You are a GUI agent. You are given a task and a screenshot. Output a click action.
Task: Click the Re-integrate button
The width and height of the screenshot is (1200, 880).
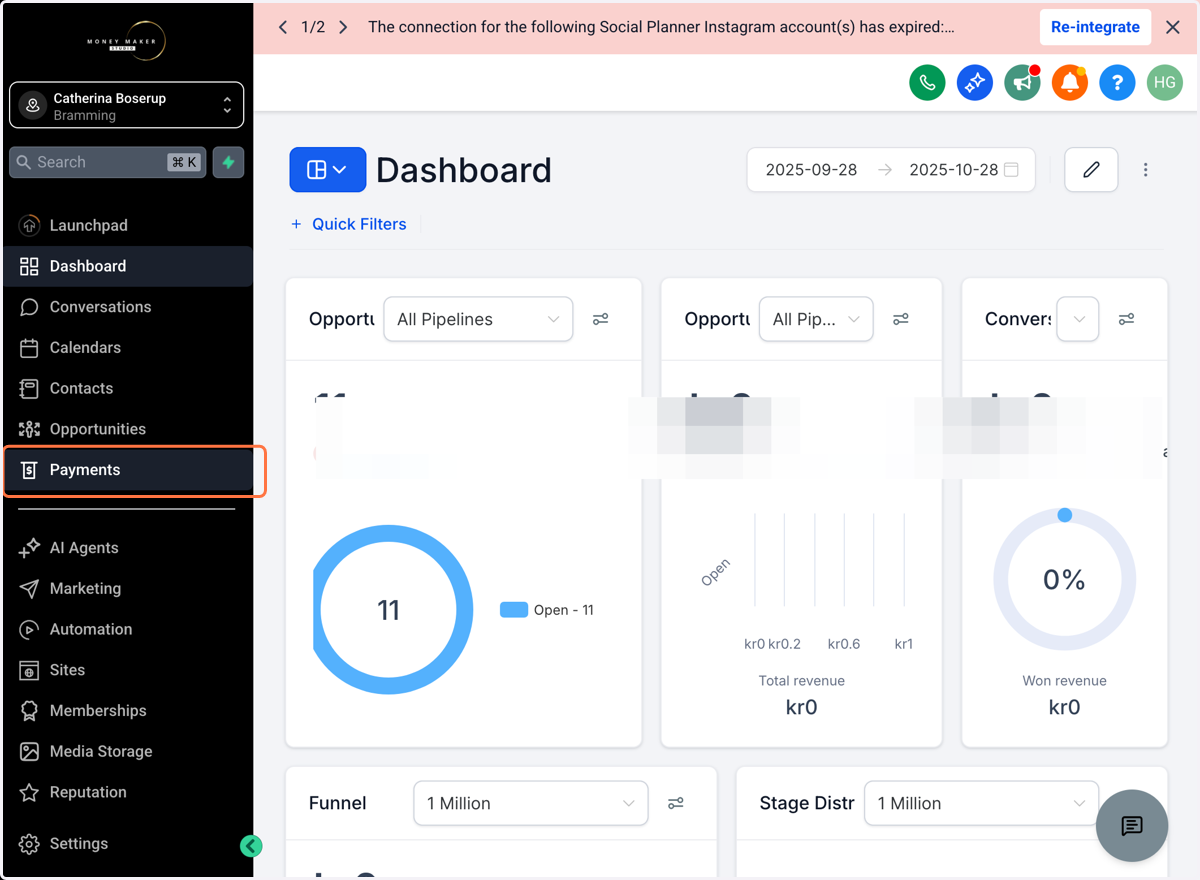click(1095, 27)
